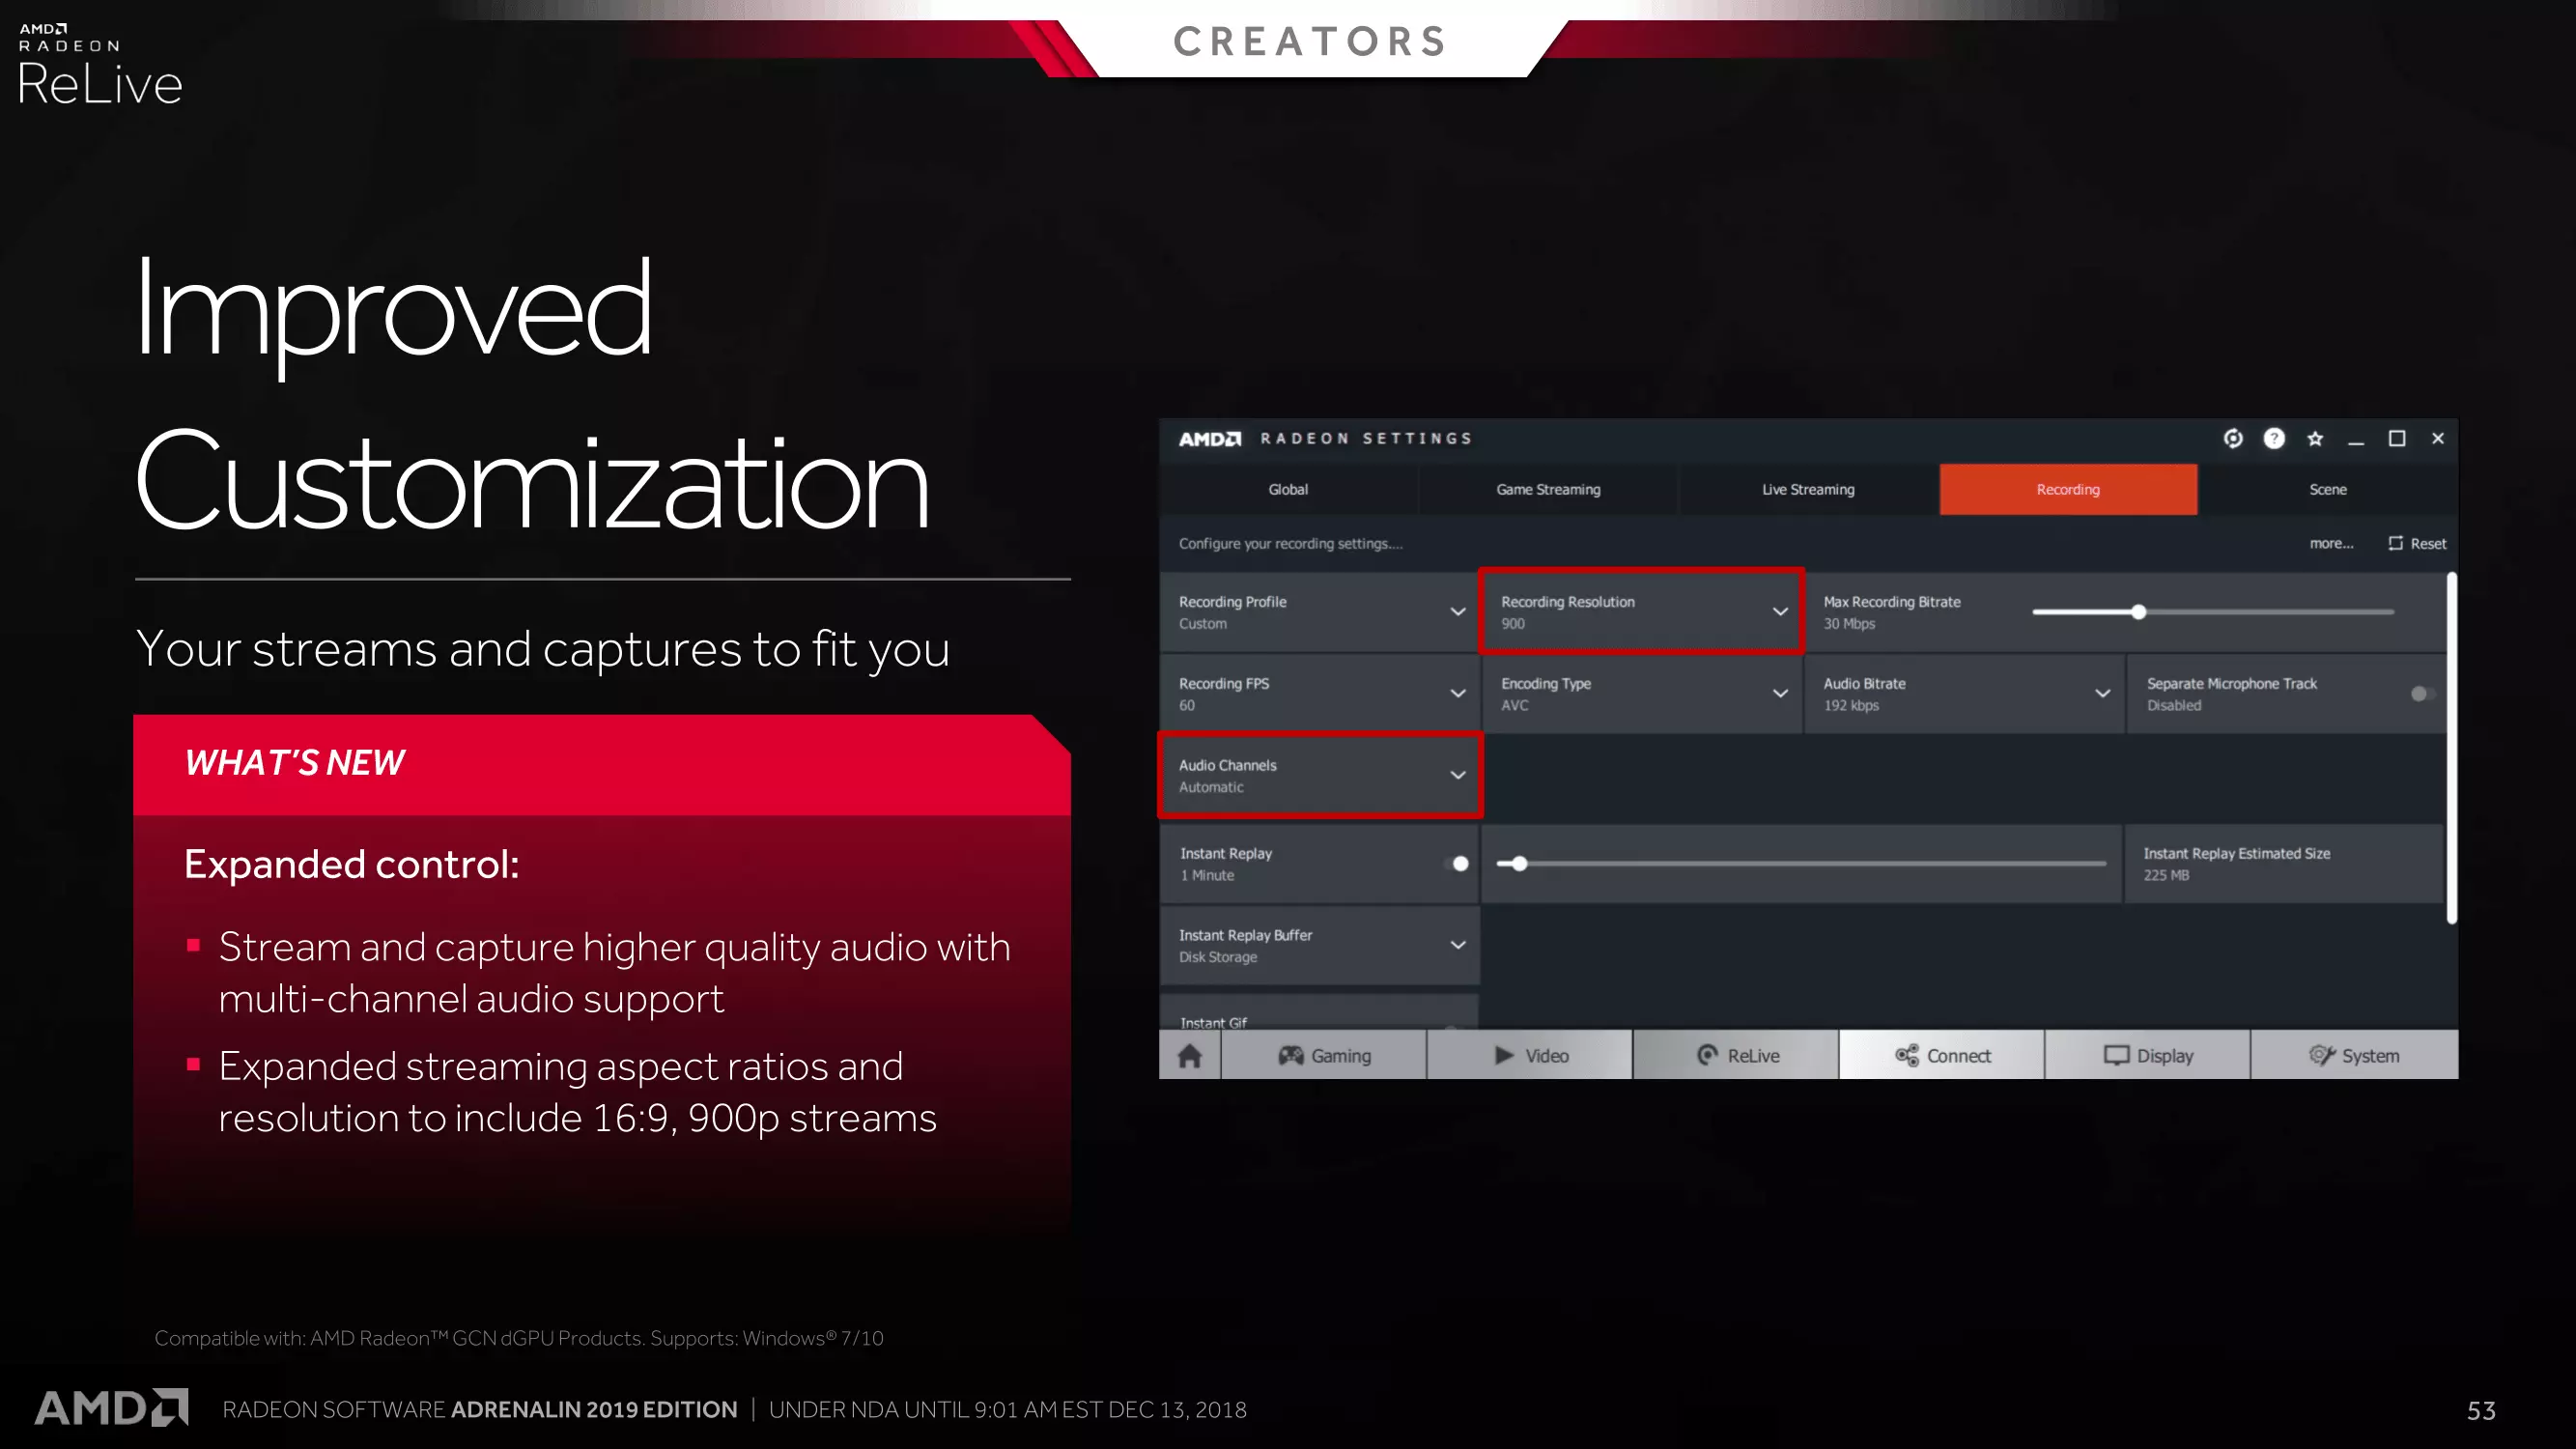
Task: Switch to the Game Streaming tab
Action: click(x=1548, y=490)
